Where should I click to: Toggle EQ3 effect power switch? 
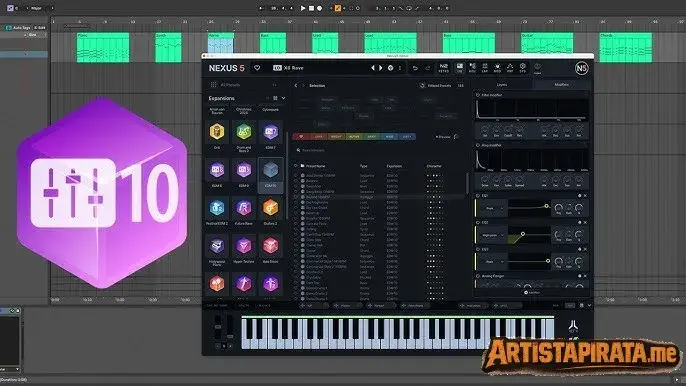pos(478,249)
